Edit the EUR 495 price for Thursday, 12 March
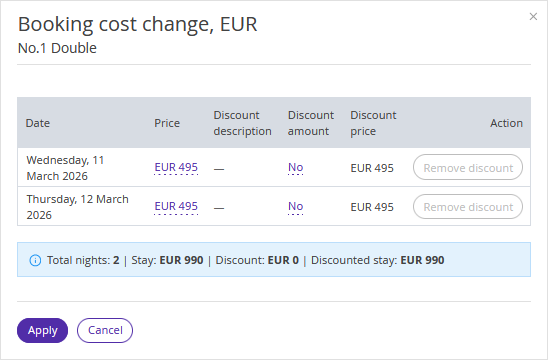Viewport: 548px width, 360px height. point(176,207)
